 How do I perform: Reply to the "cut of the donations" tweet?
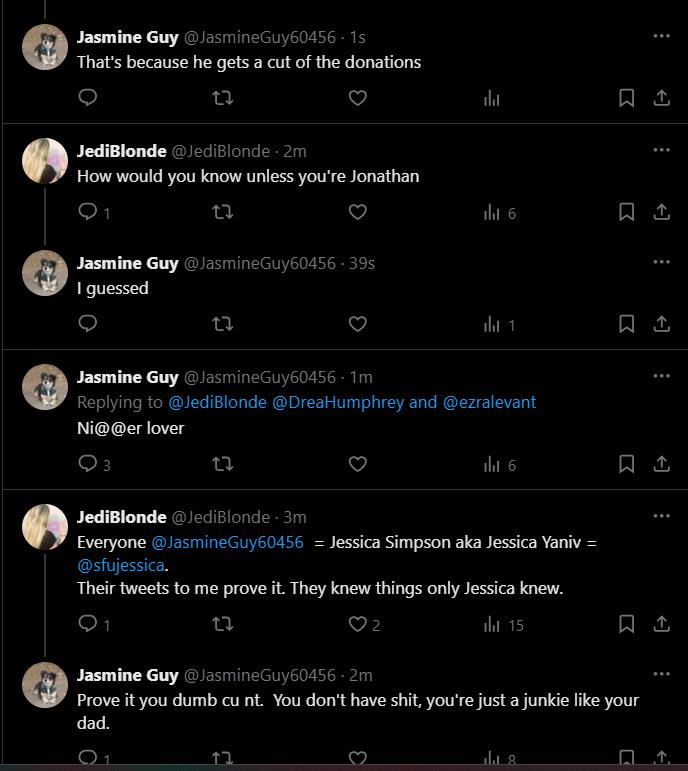tap(88, 98)
